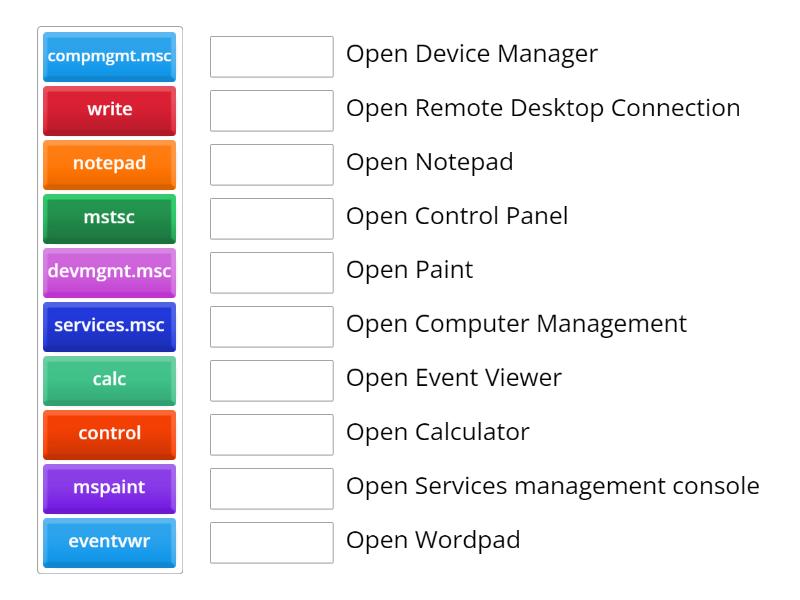Choose the devmgmt.msc tile
The image size is (800, 600).
click(x=110, y=272)
